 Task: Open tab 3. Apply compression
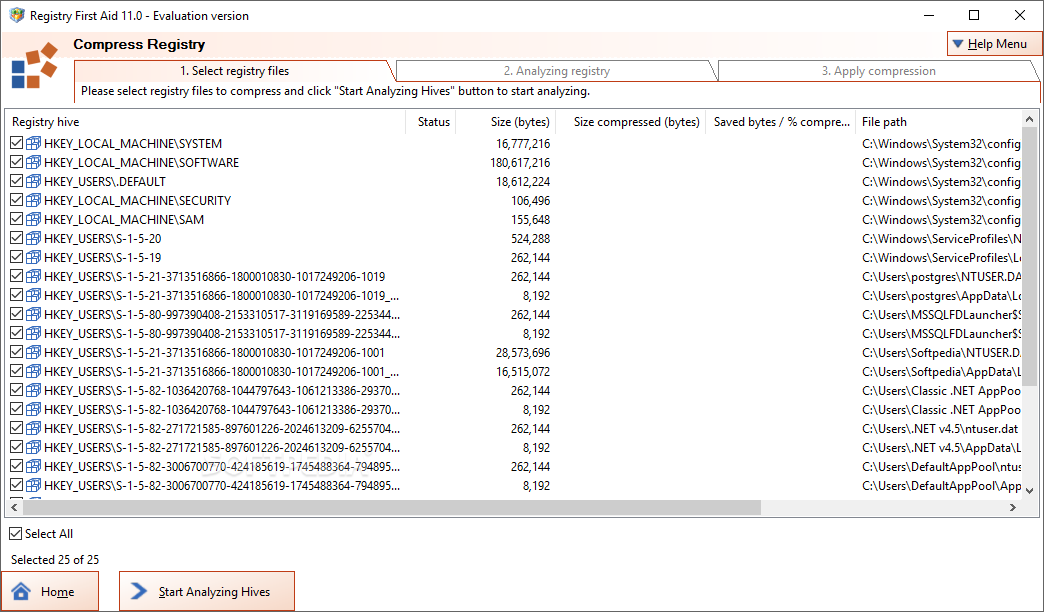[x=878, y=71]
